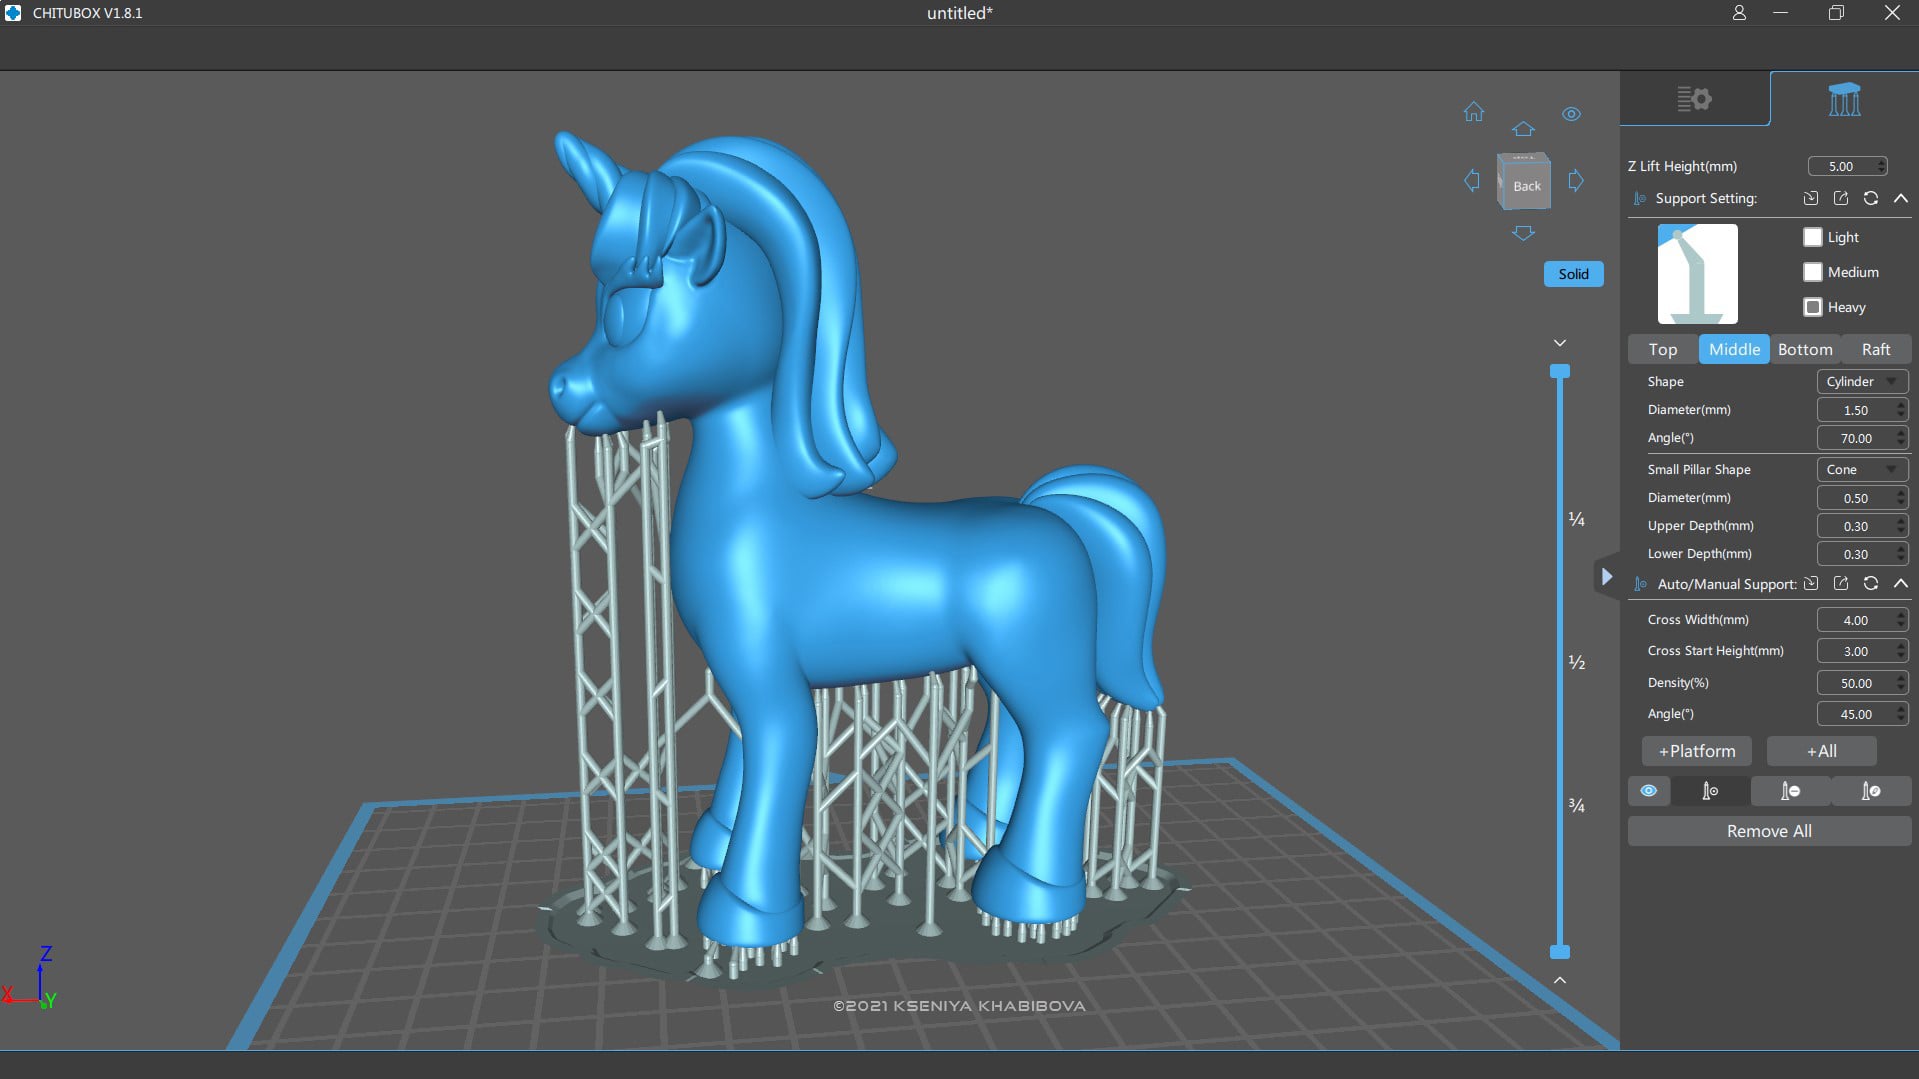This screenshot has width=1919, height=1079.
Task: Select the edit support tool icon
Action: click(1870, 791)
